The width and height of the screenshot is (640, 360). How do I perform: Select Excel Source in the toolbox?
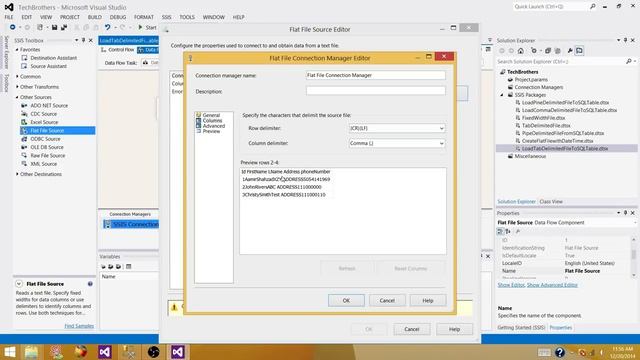pyautogui.click(x=44, y=122)
